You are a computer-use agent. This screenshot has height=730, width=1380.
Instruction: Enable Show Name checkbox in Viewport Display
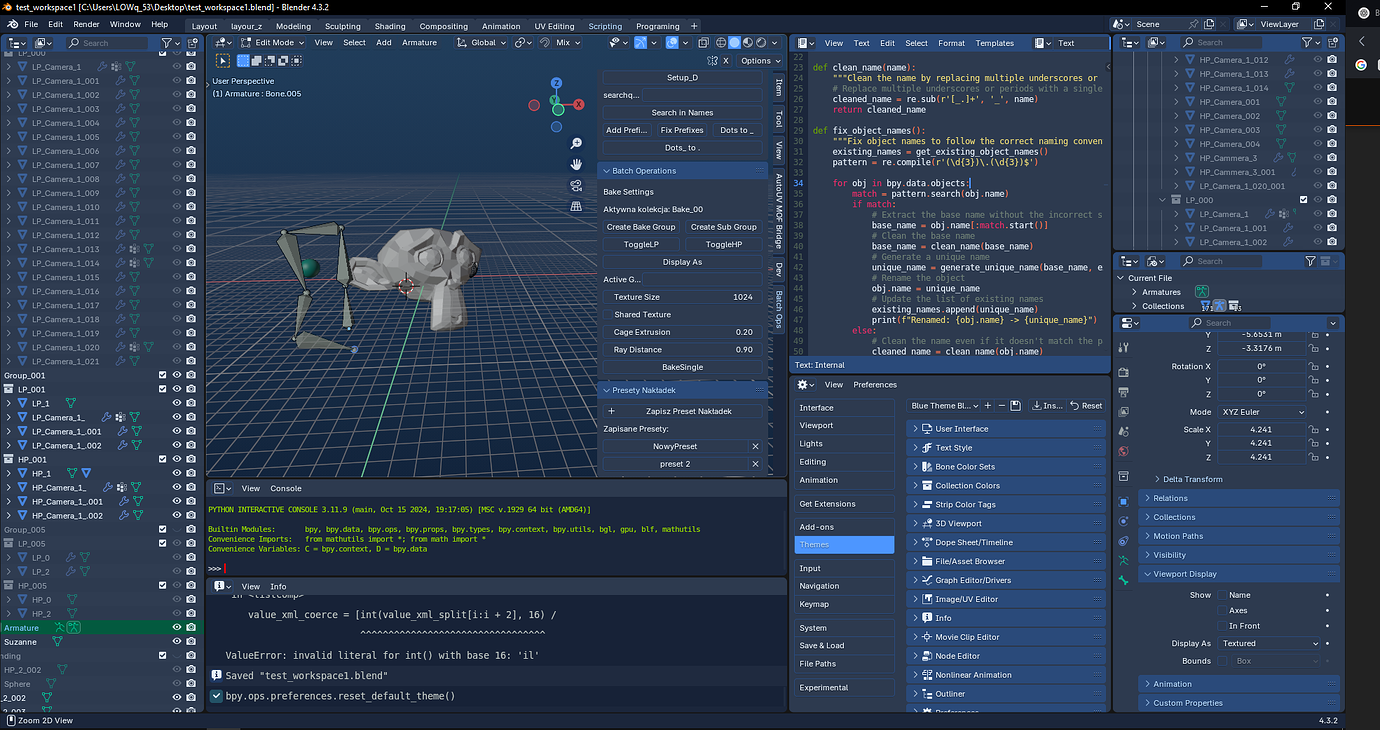[1222, 595]
